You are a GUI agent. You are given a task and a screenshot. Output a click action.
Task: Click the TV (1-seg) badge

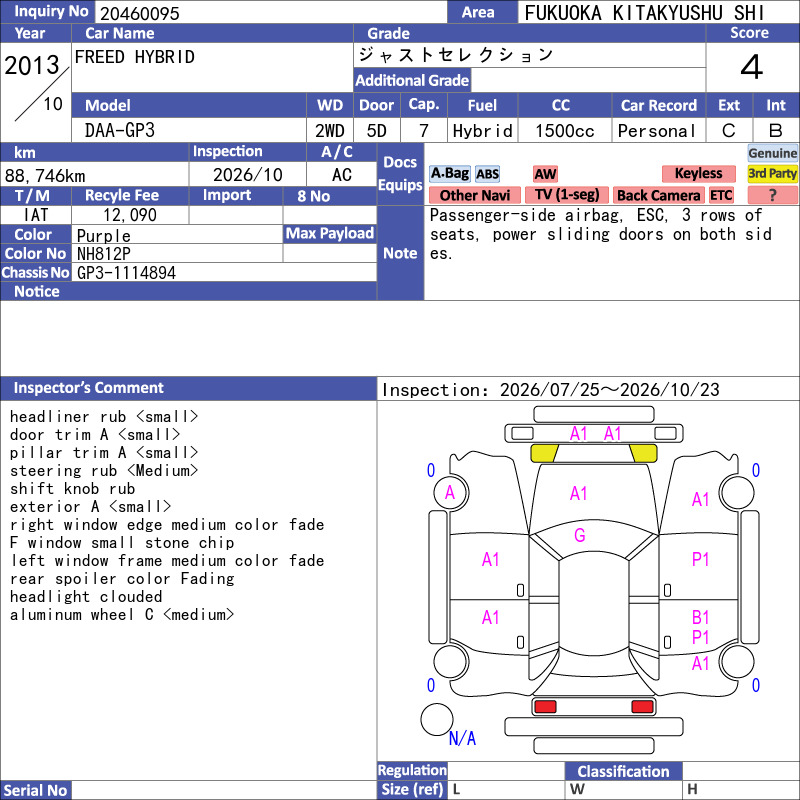pos(567,195)
